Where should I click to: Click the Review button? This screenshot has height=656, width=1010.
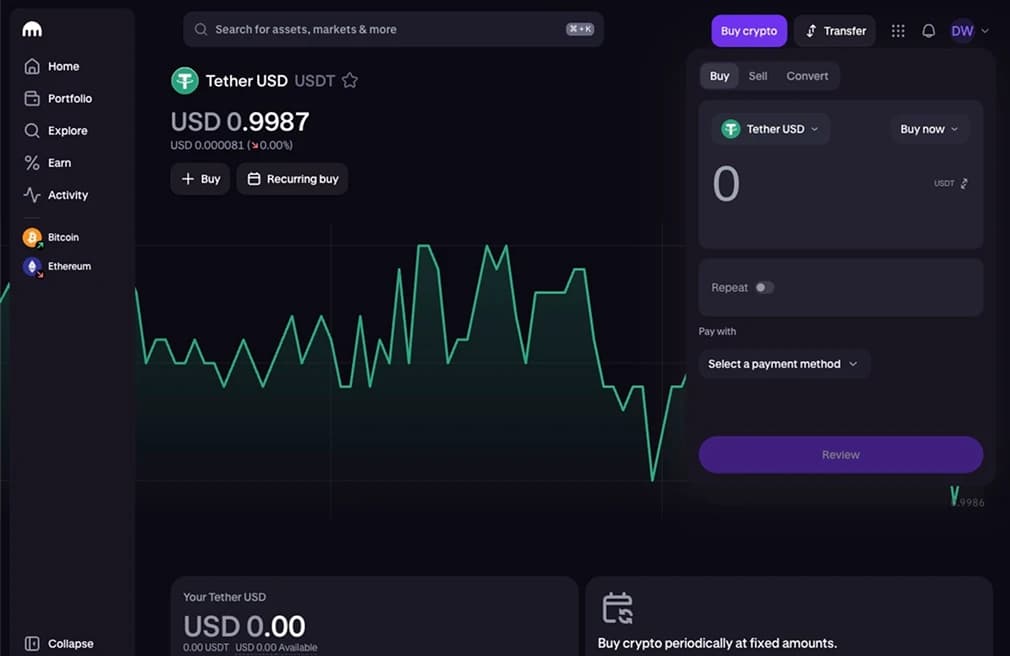click(841, 455)
